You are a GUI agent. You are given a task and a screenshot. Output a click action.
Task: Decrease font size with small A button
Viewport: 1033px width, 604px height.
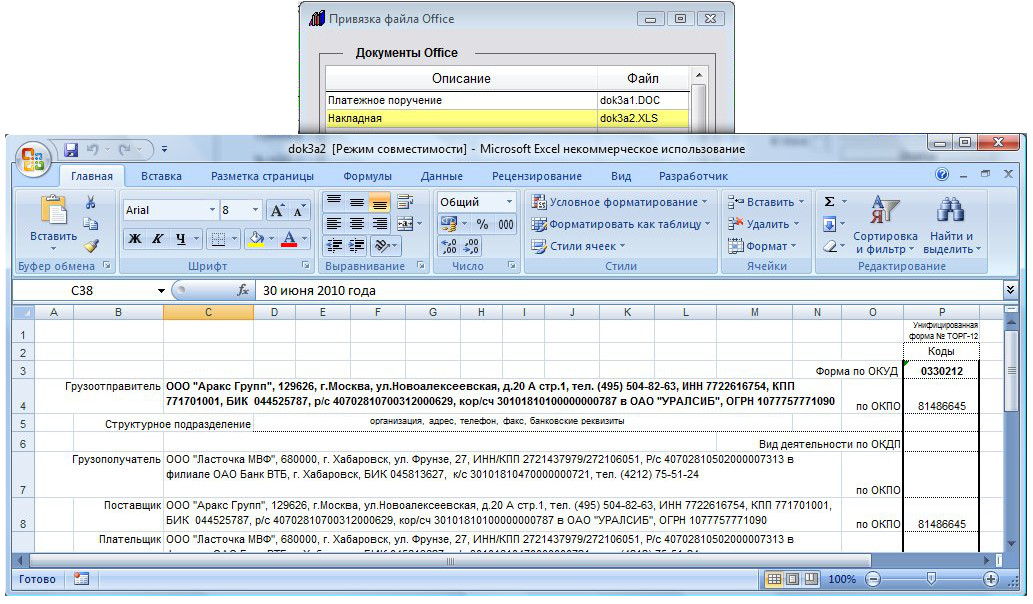298,210
